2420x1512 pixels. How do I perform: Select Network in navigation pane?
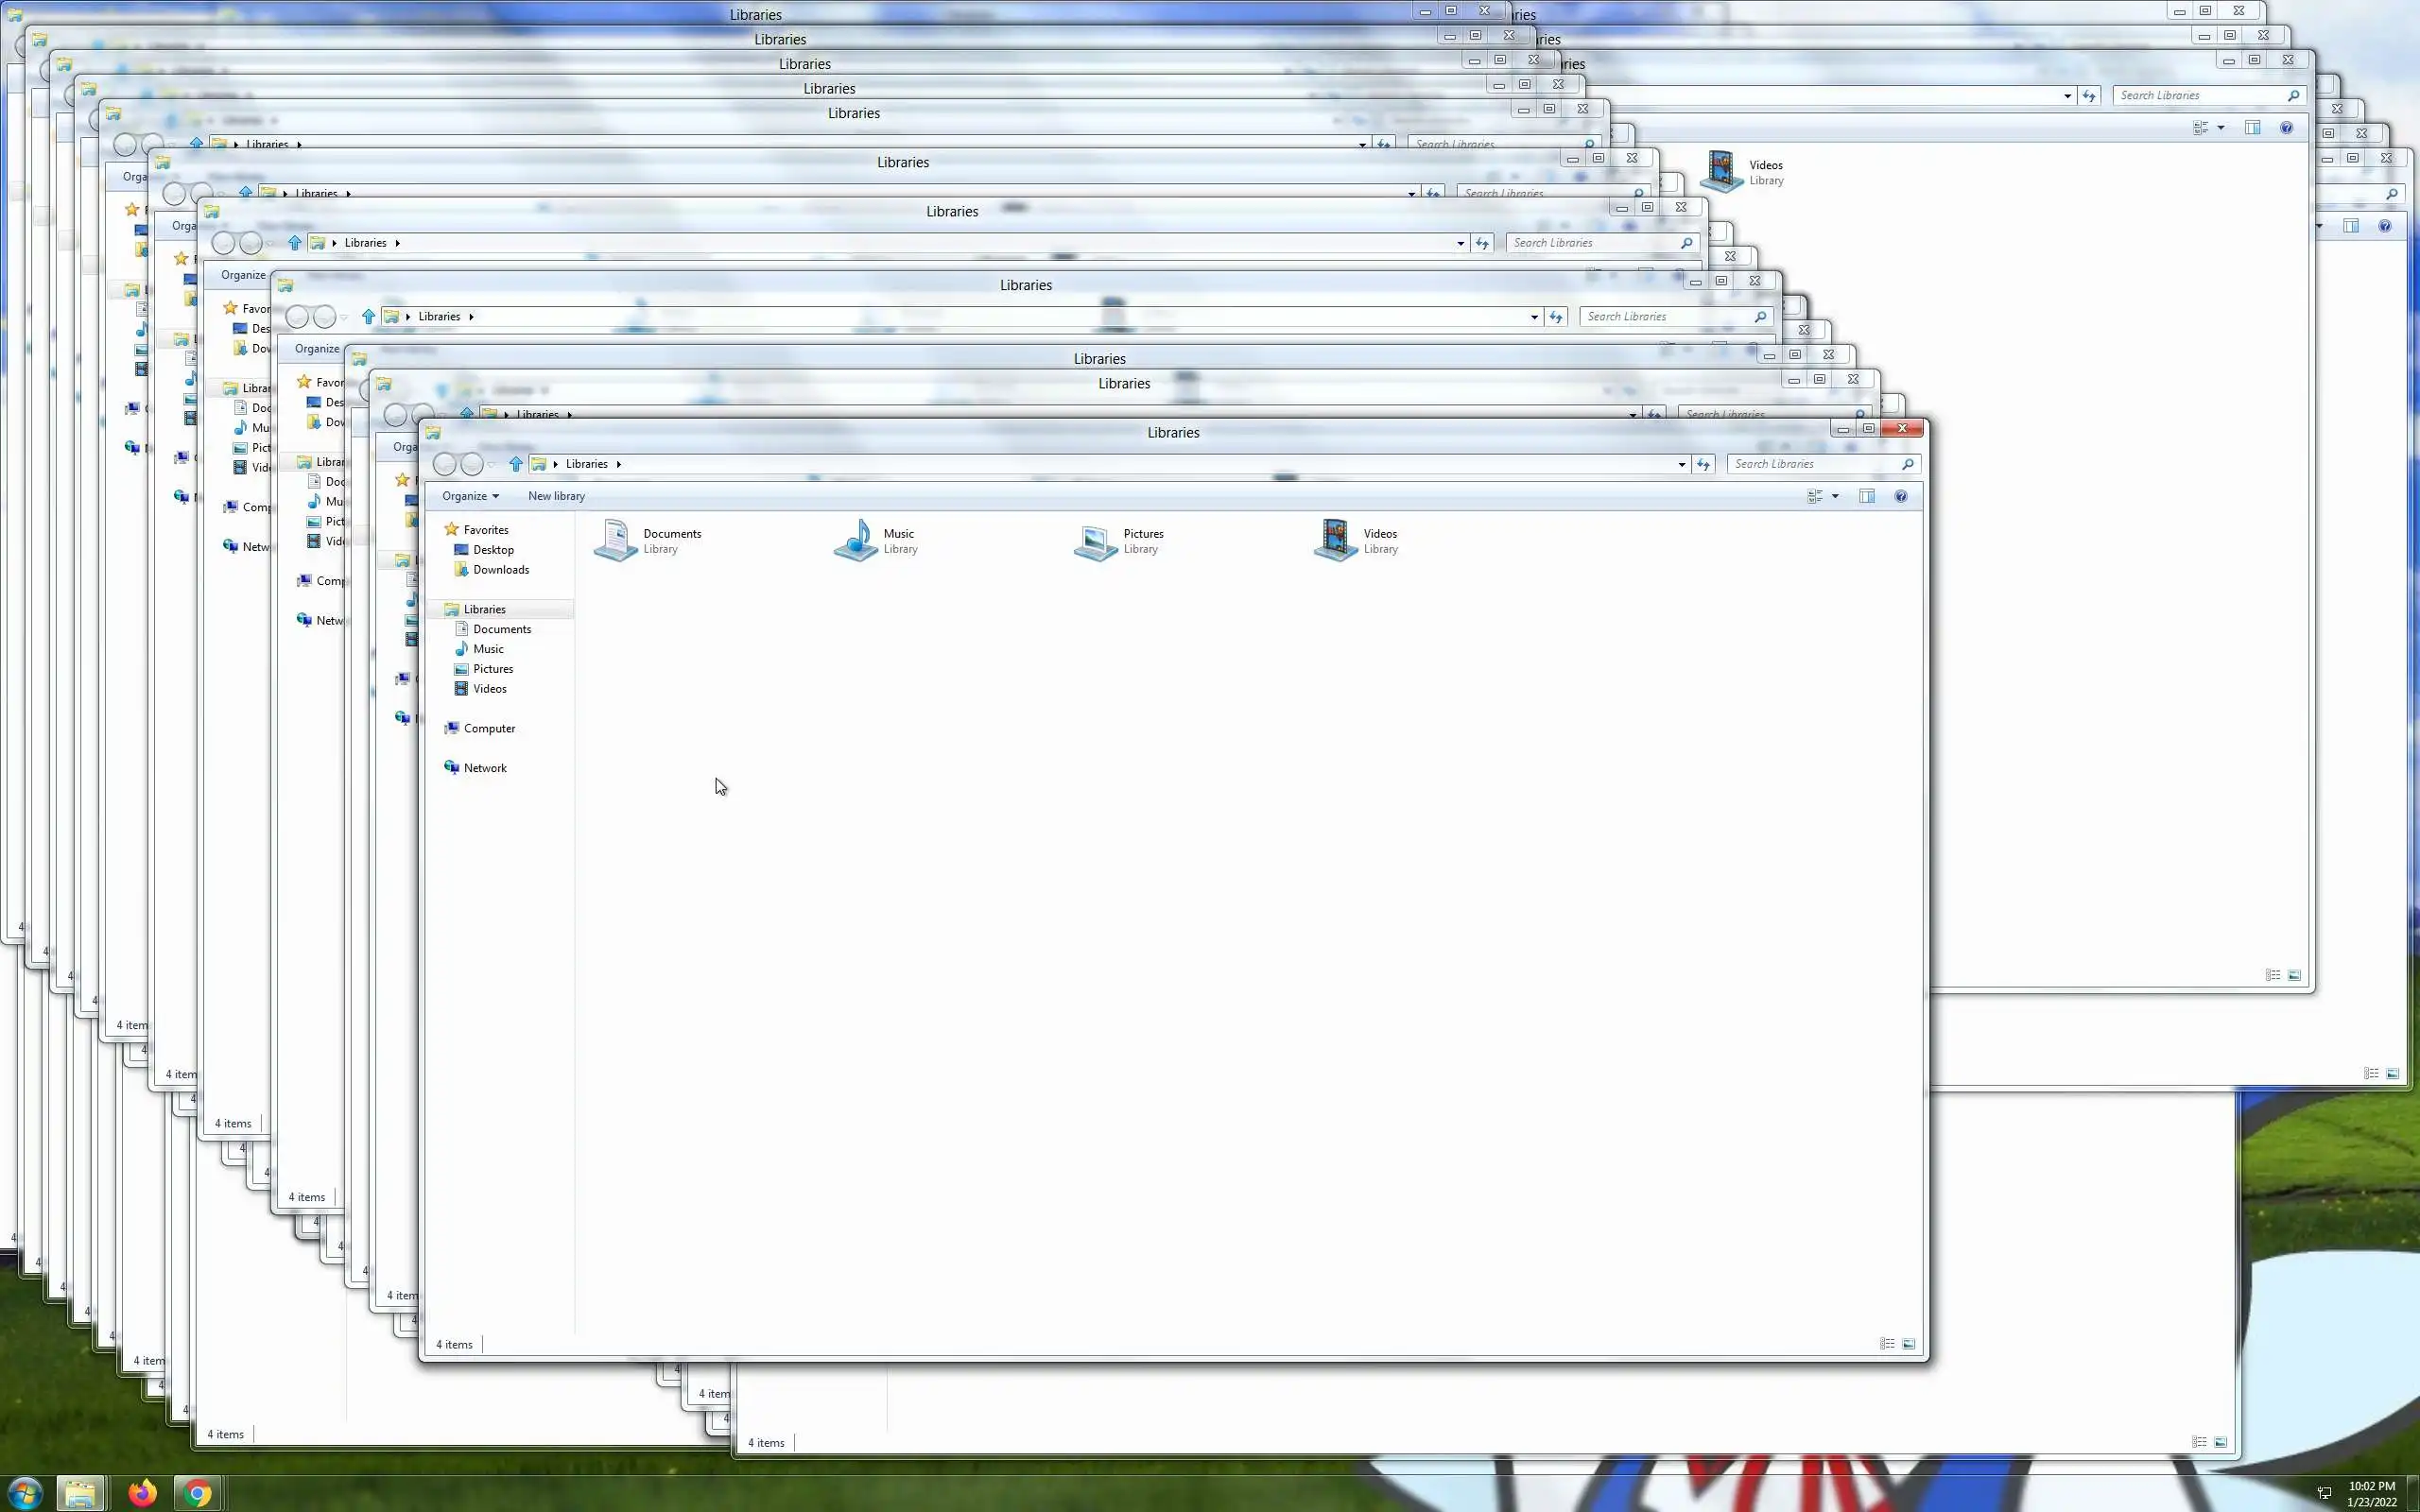(485, 768)
